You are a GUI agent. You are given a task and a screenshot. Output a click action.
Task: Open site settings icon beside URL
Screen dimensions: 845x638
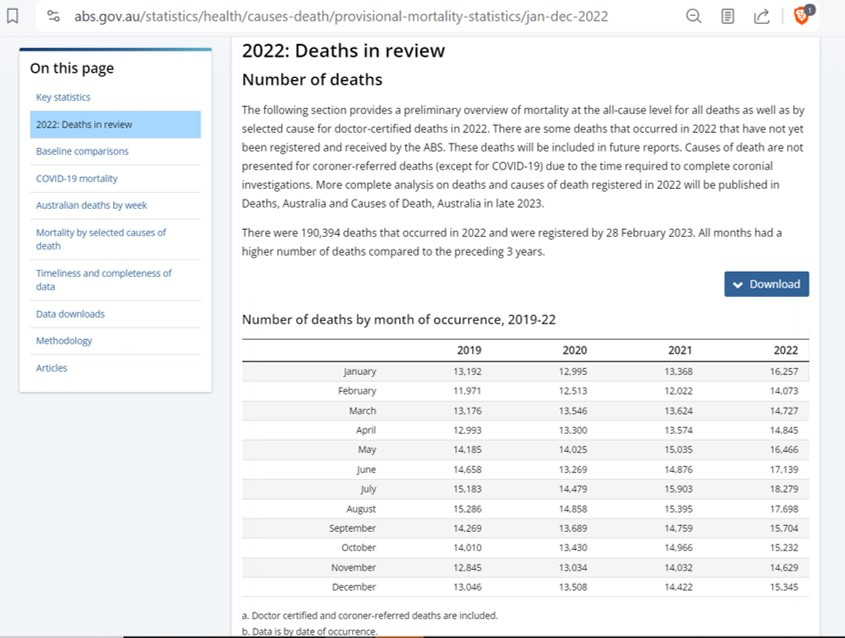coord(53,16)
